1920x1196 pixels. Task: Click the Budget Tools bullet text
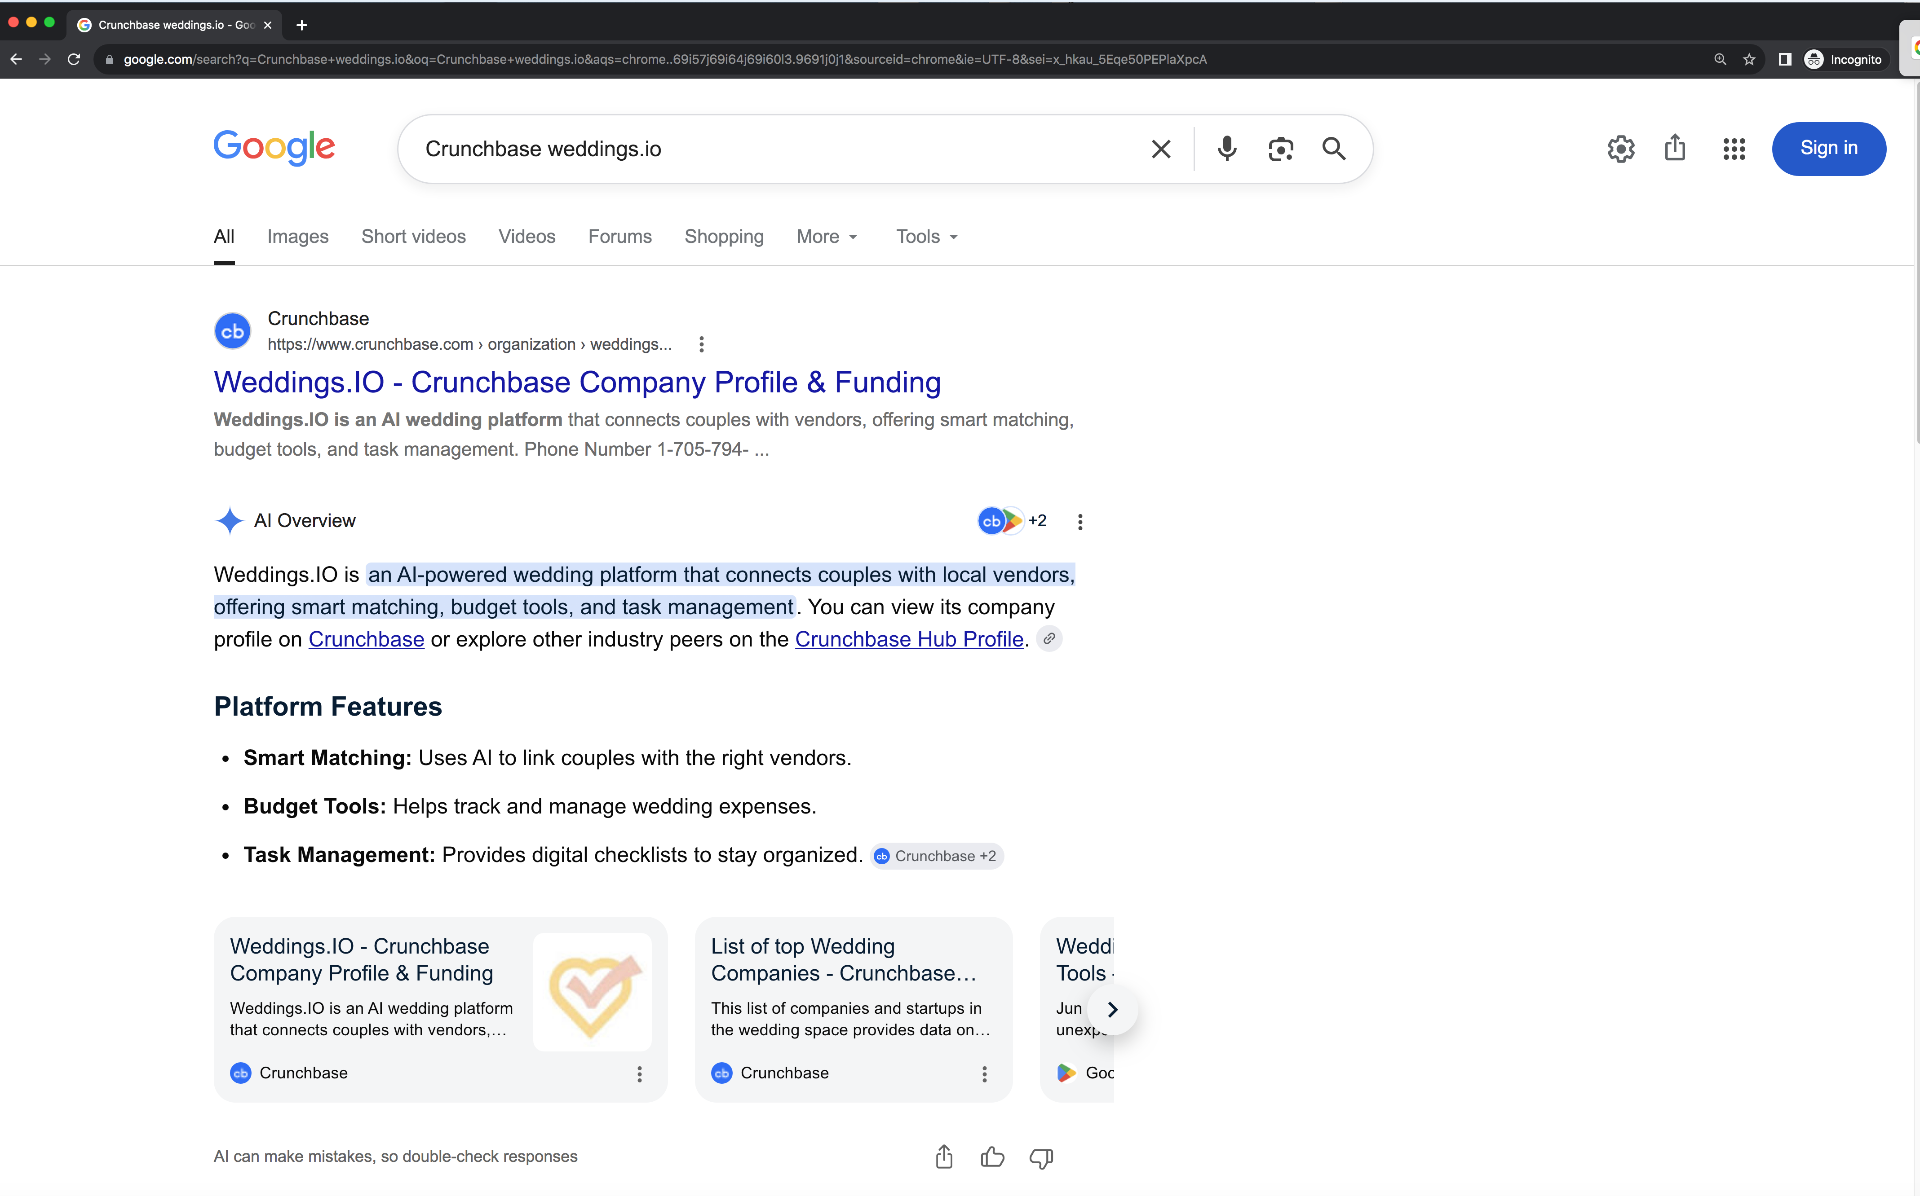[x=530, y=807]
